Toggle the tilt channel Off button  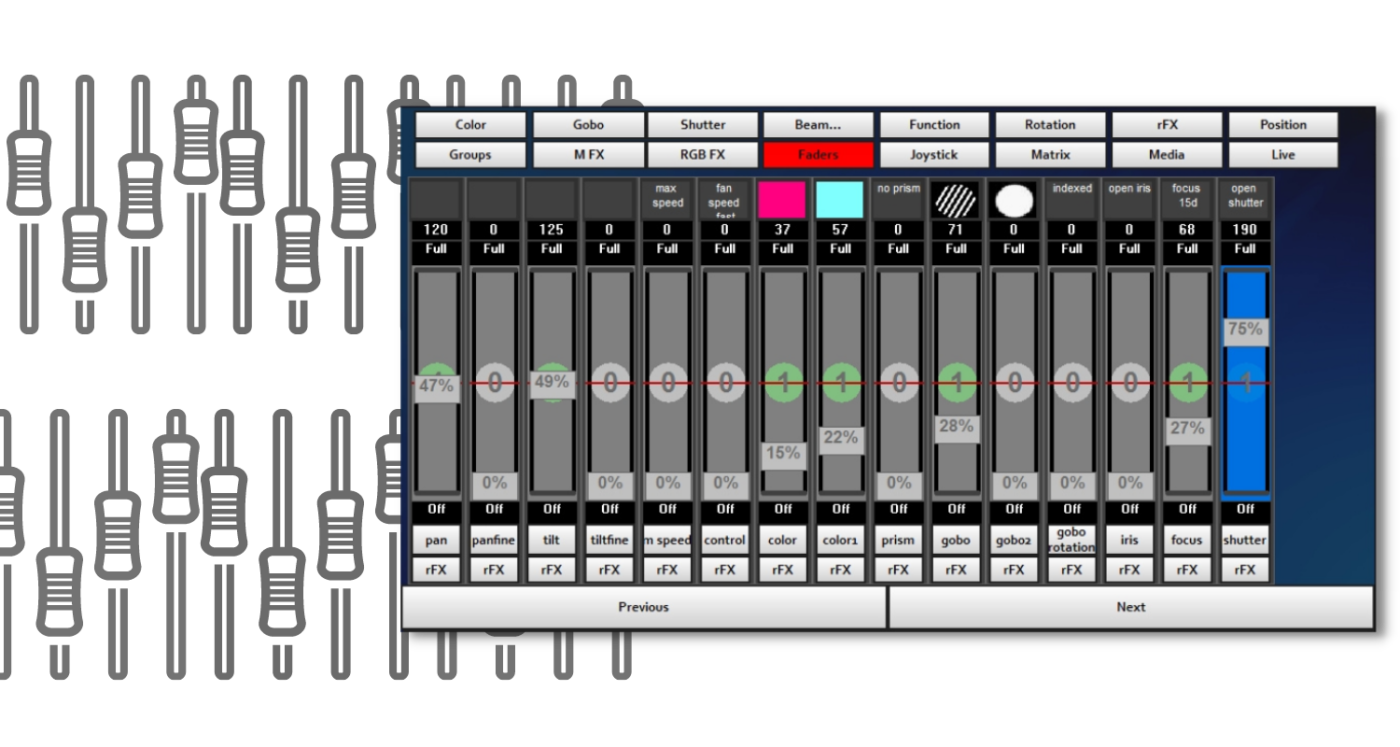(x=551, y=509)
